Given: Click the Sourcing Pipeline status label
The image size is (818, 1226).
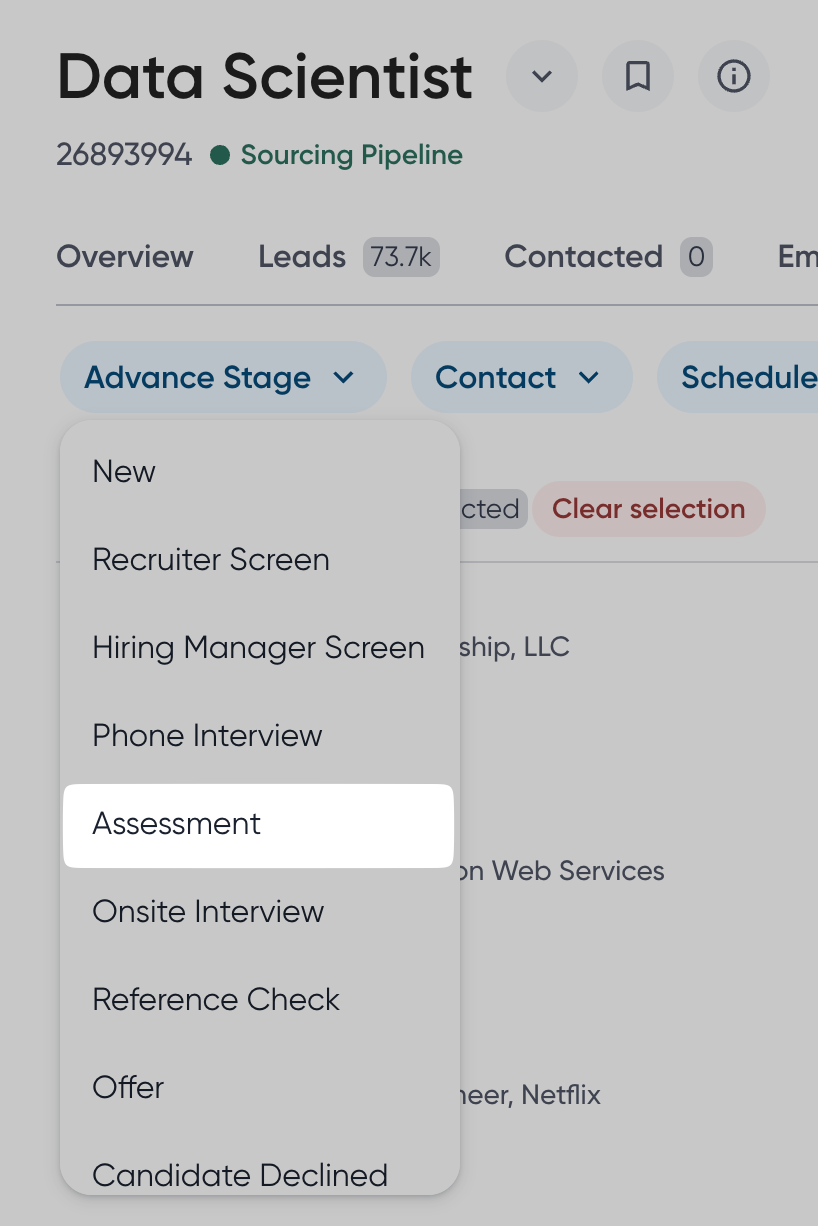Looking at the screenshot, I should 351,156.
